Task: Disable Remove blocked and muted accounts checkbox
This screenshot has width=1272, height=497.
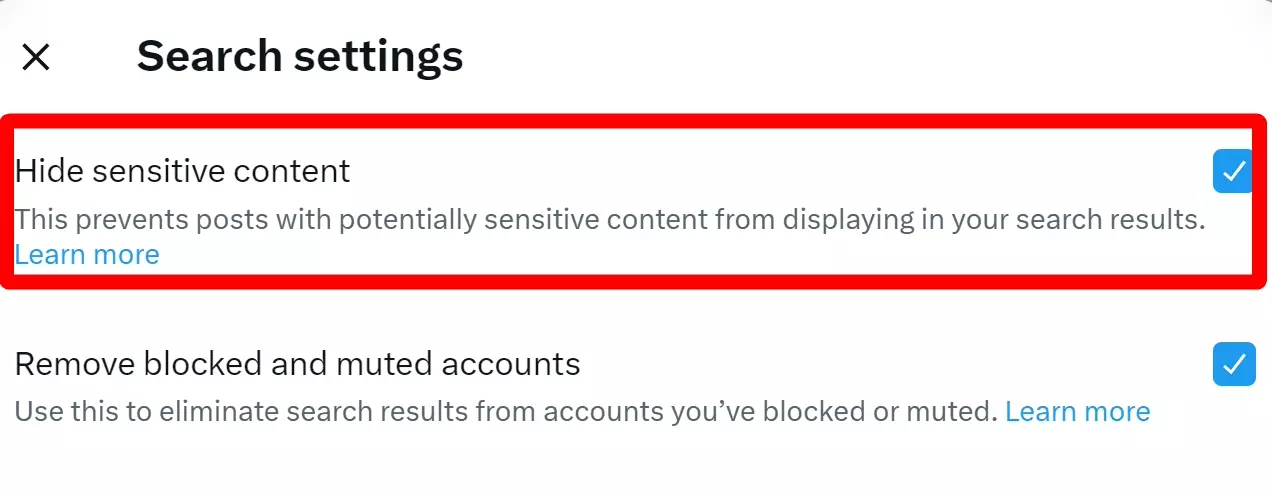Action: [1233, 364]
